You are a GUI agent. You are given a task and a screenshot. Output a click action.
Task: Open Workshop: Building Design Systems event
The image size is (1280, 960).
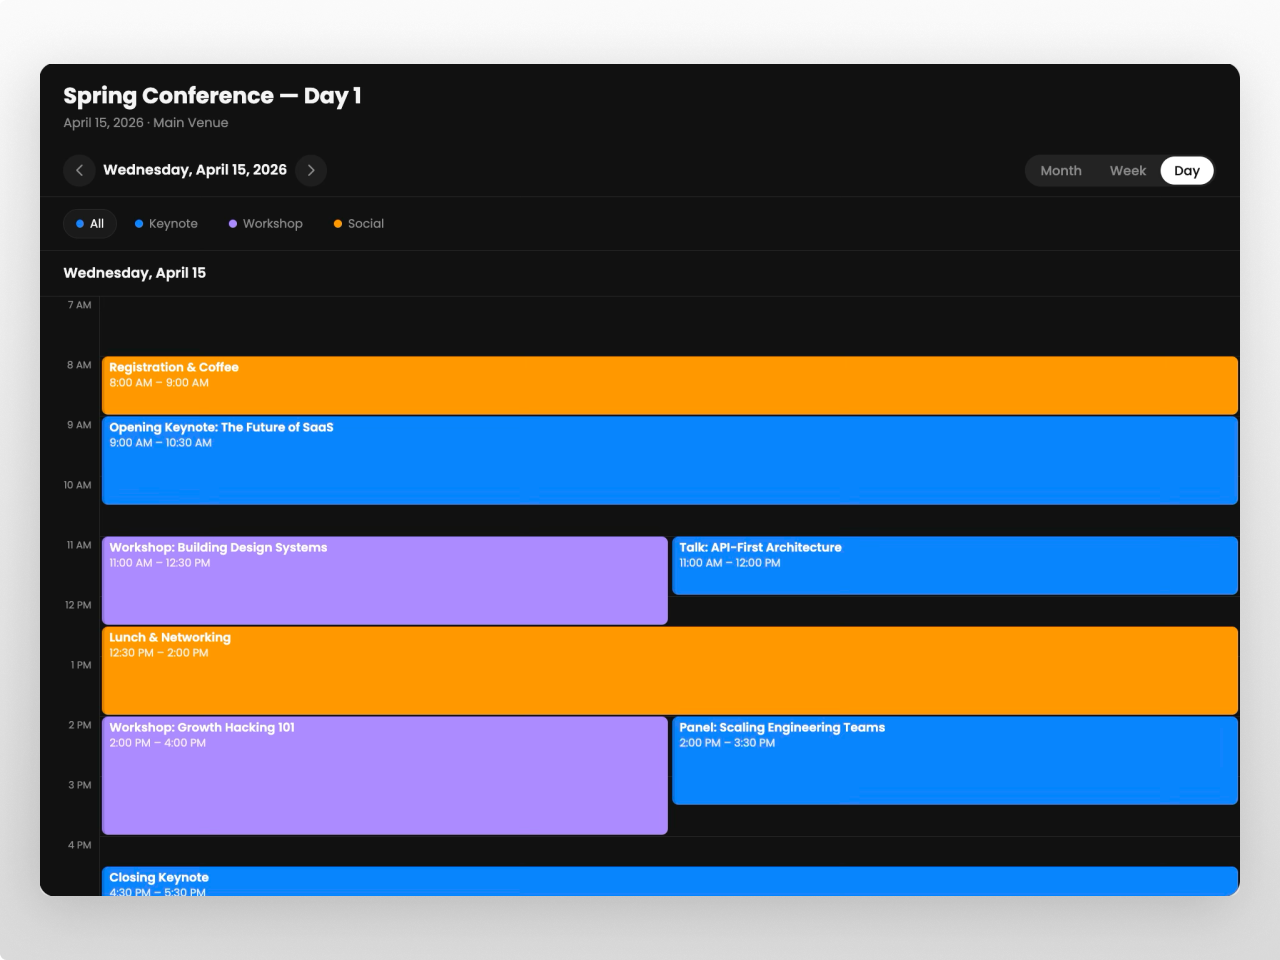385,580
